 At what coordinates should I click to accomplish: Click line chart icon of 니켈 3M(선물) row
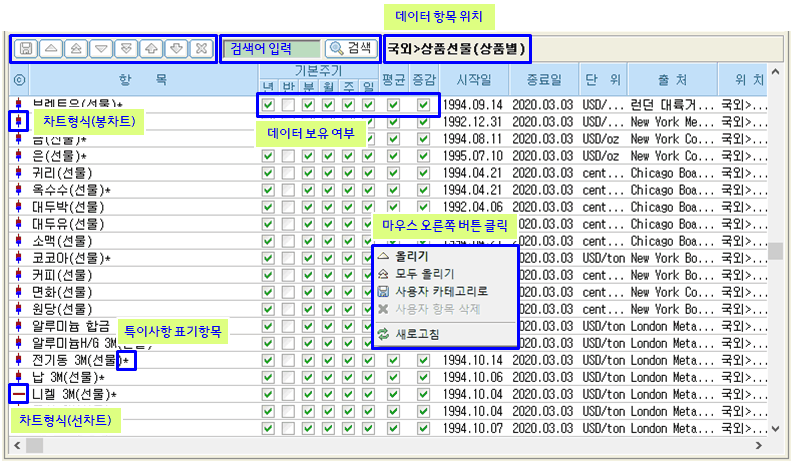coord(19,394)
